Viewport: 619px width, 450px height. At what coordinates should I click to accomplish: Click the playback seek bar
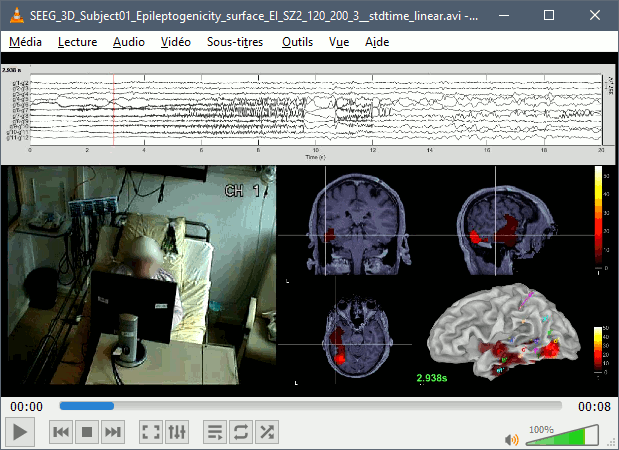pyautogui.click(x=310, y=406)
